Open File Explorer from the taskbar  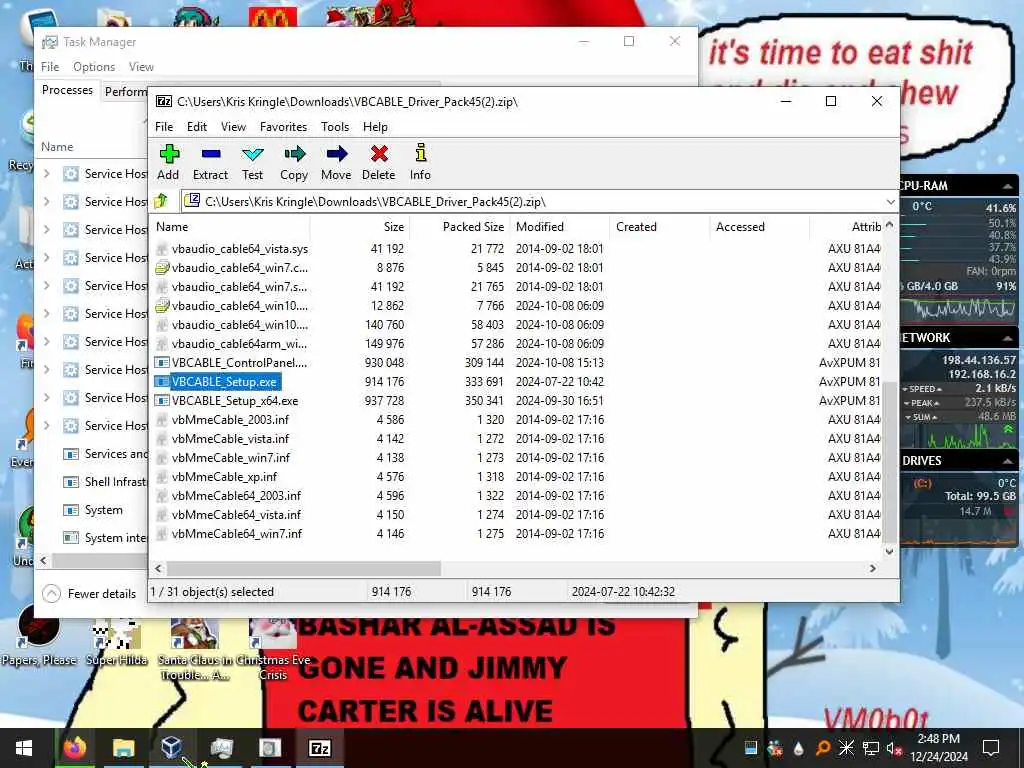click(123, 748)
